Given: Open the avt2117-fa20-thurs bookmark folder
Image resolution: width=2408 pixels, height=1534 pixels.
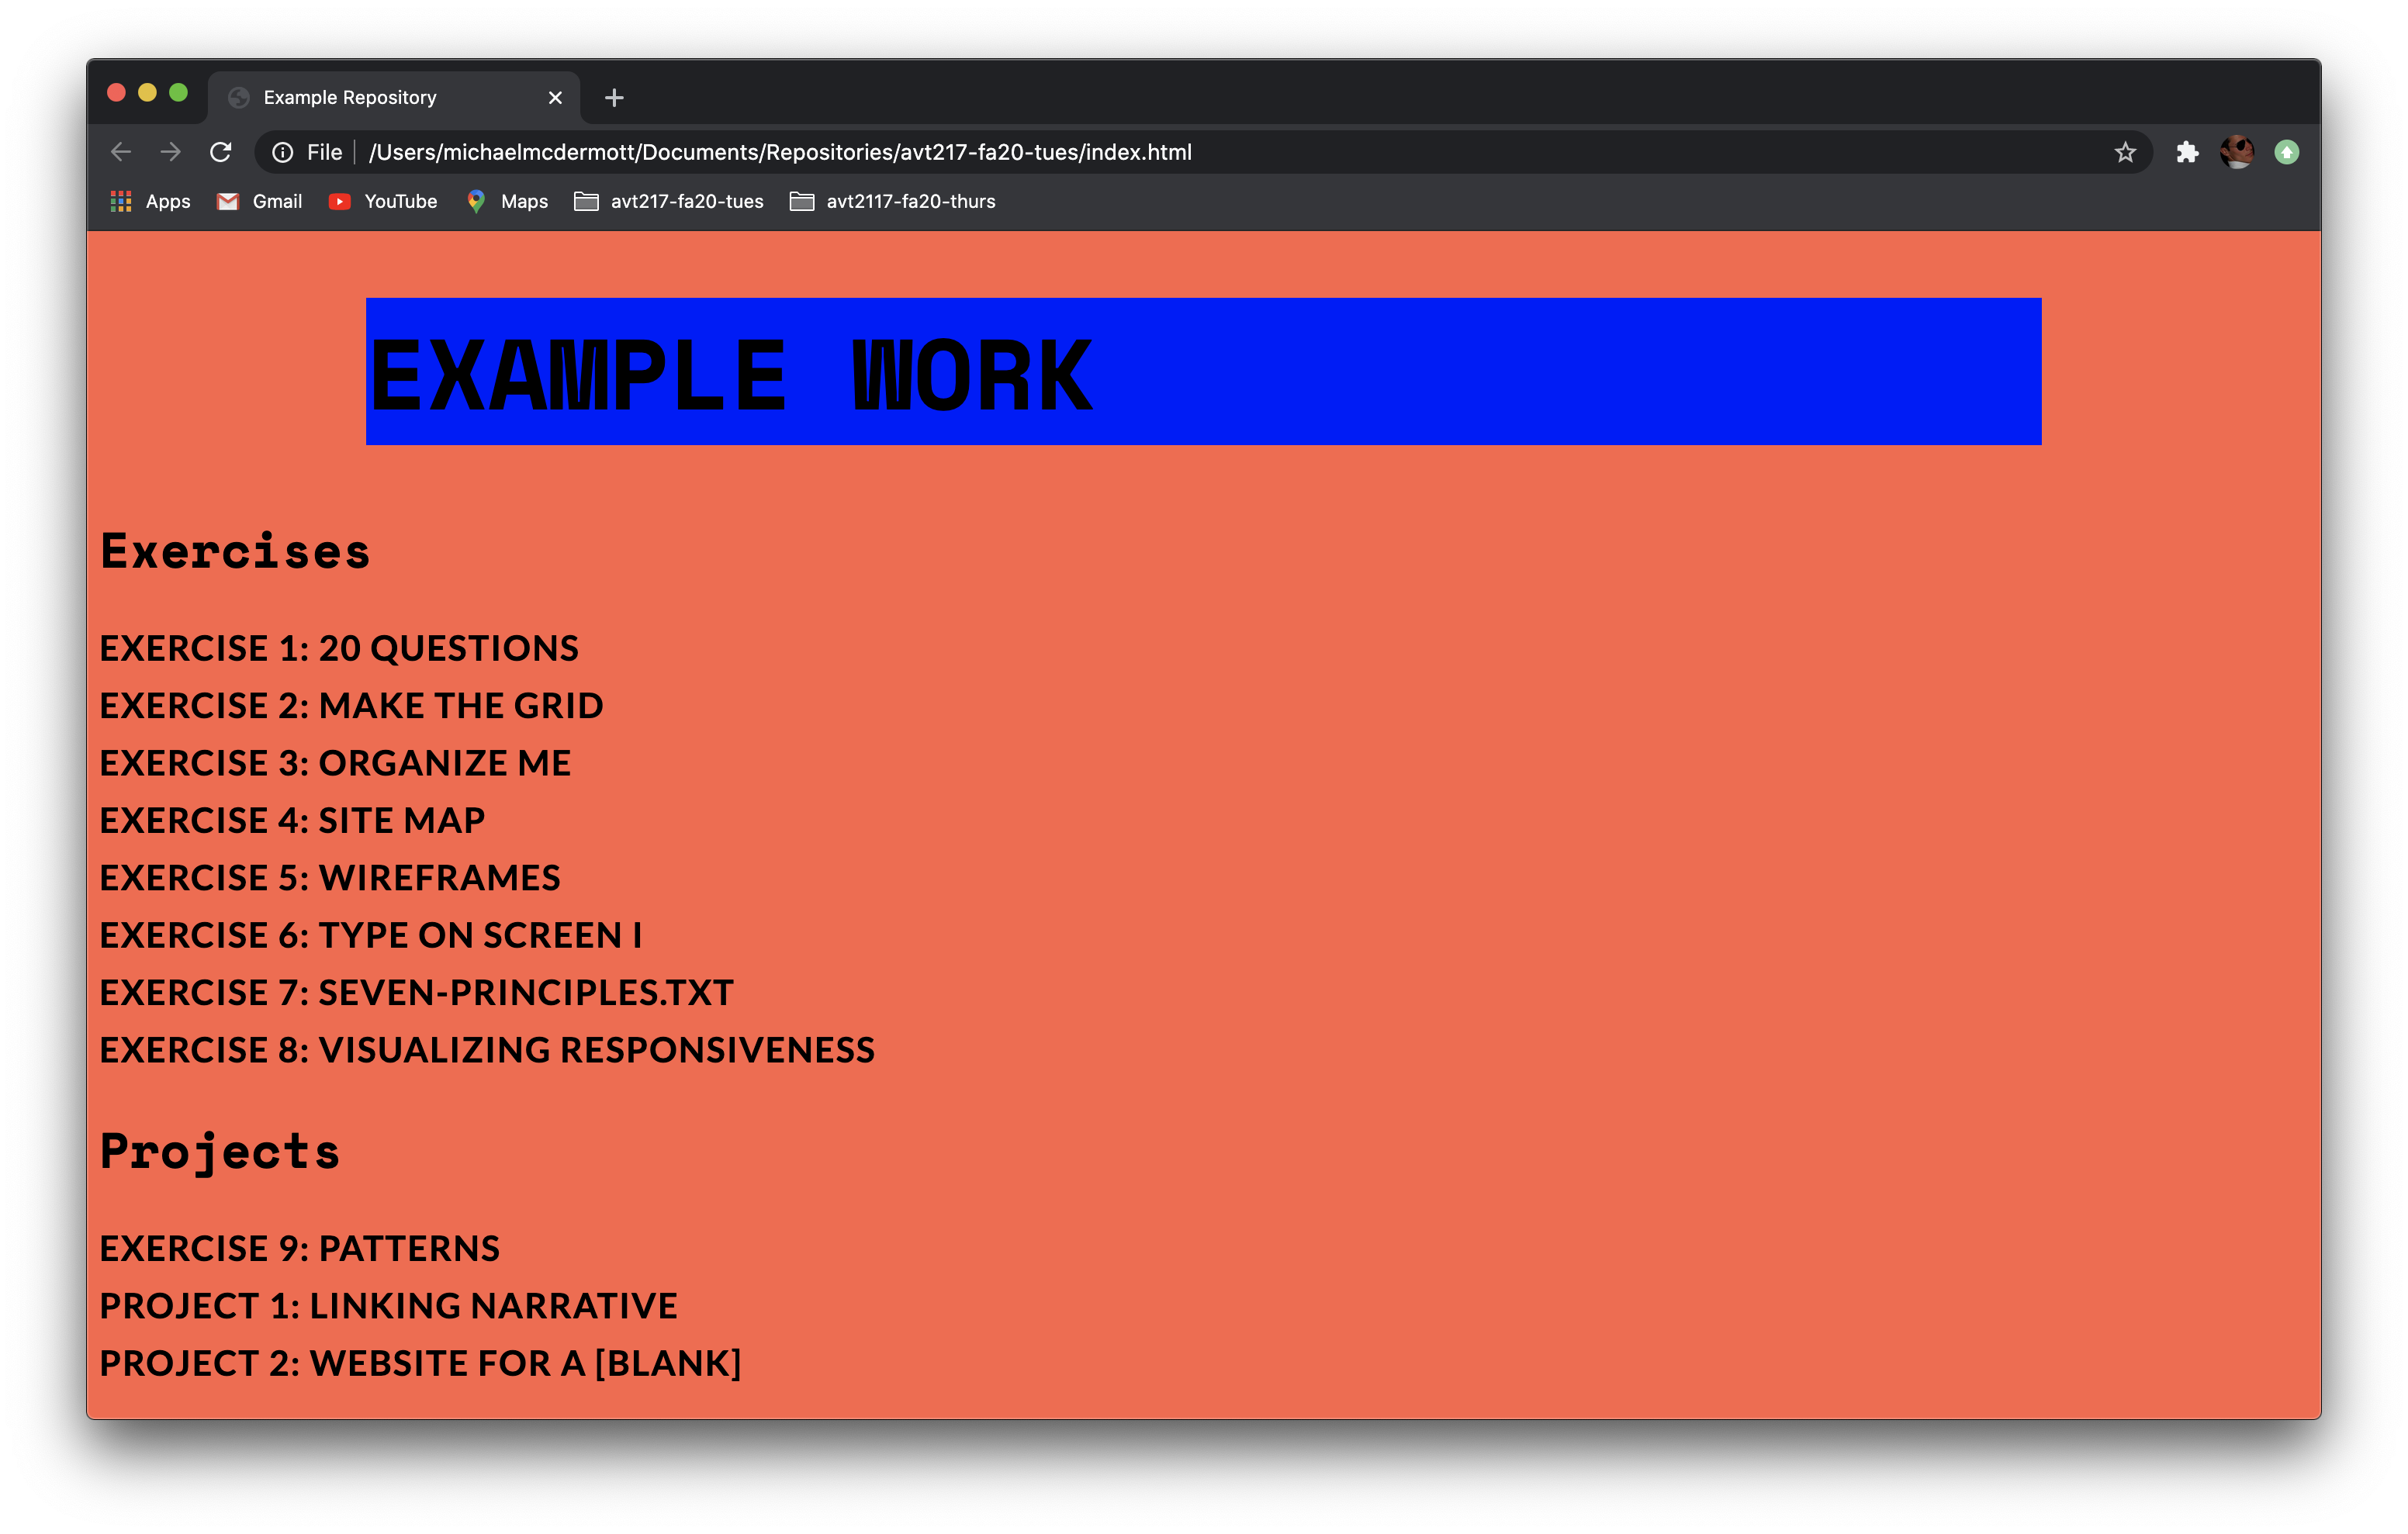Looking at the screenshot, I should [893, 201].
